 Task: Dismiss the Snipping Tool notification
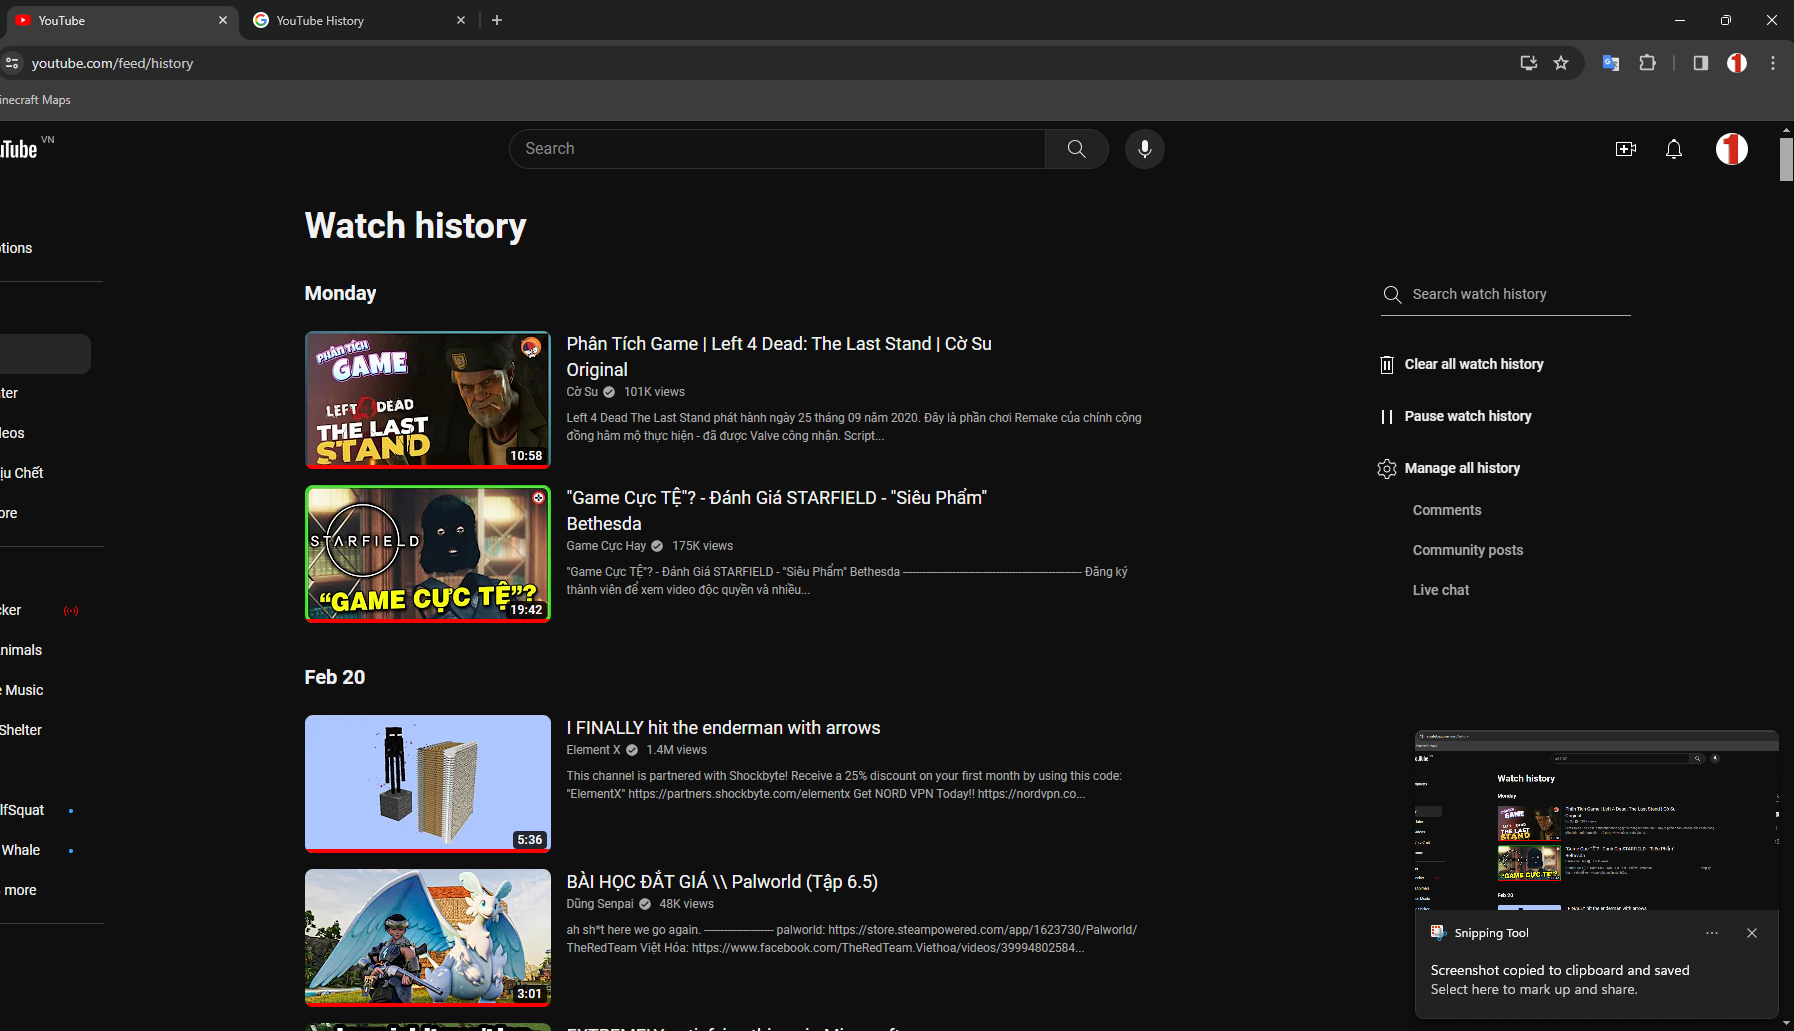click(x=1752, y=933)
